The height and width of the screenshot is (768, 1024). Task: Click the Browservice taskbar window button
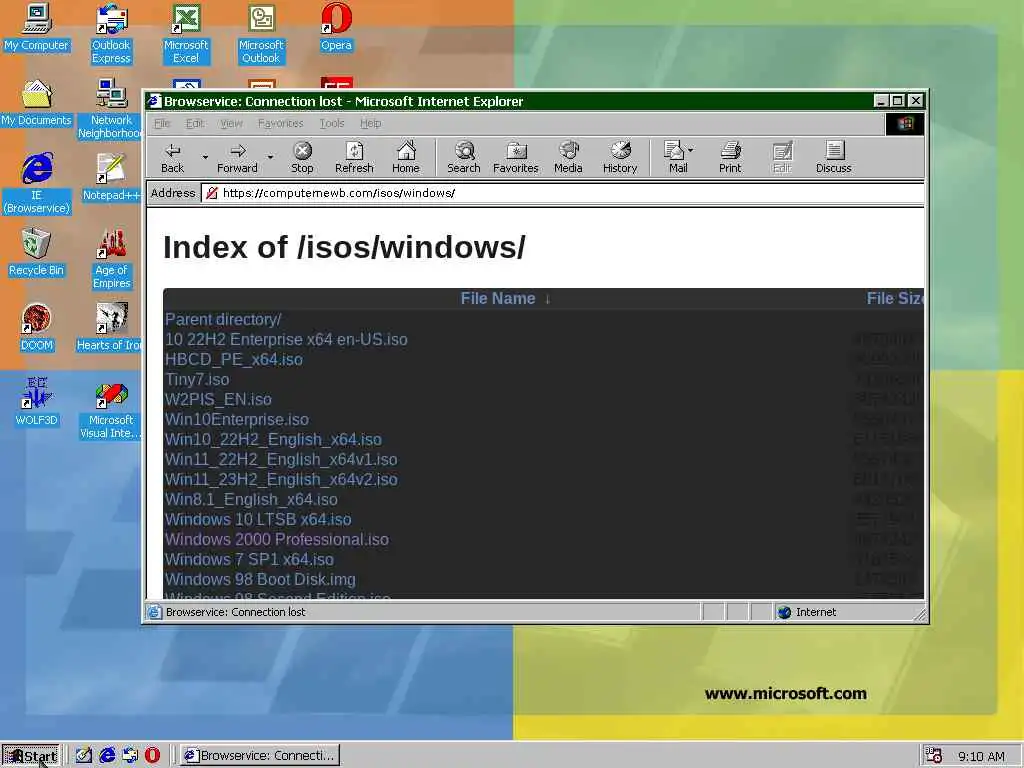260,756
